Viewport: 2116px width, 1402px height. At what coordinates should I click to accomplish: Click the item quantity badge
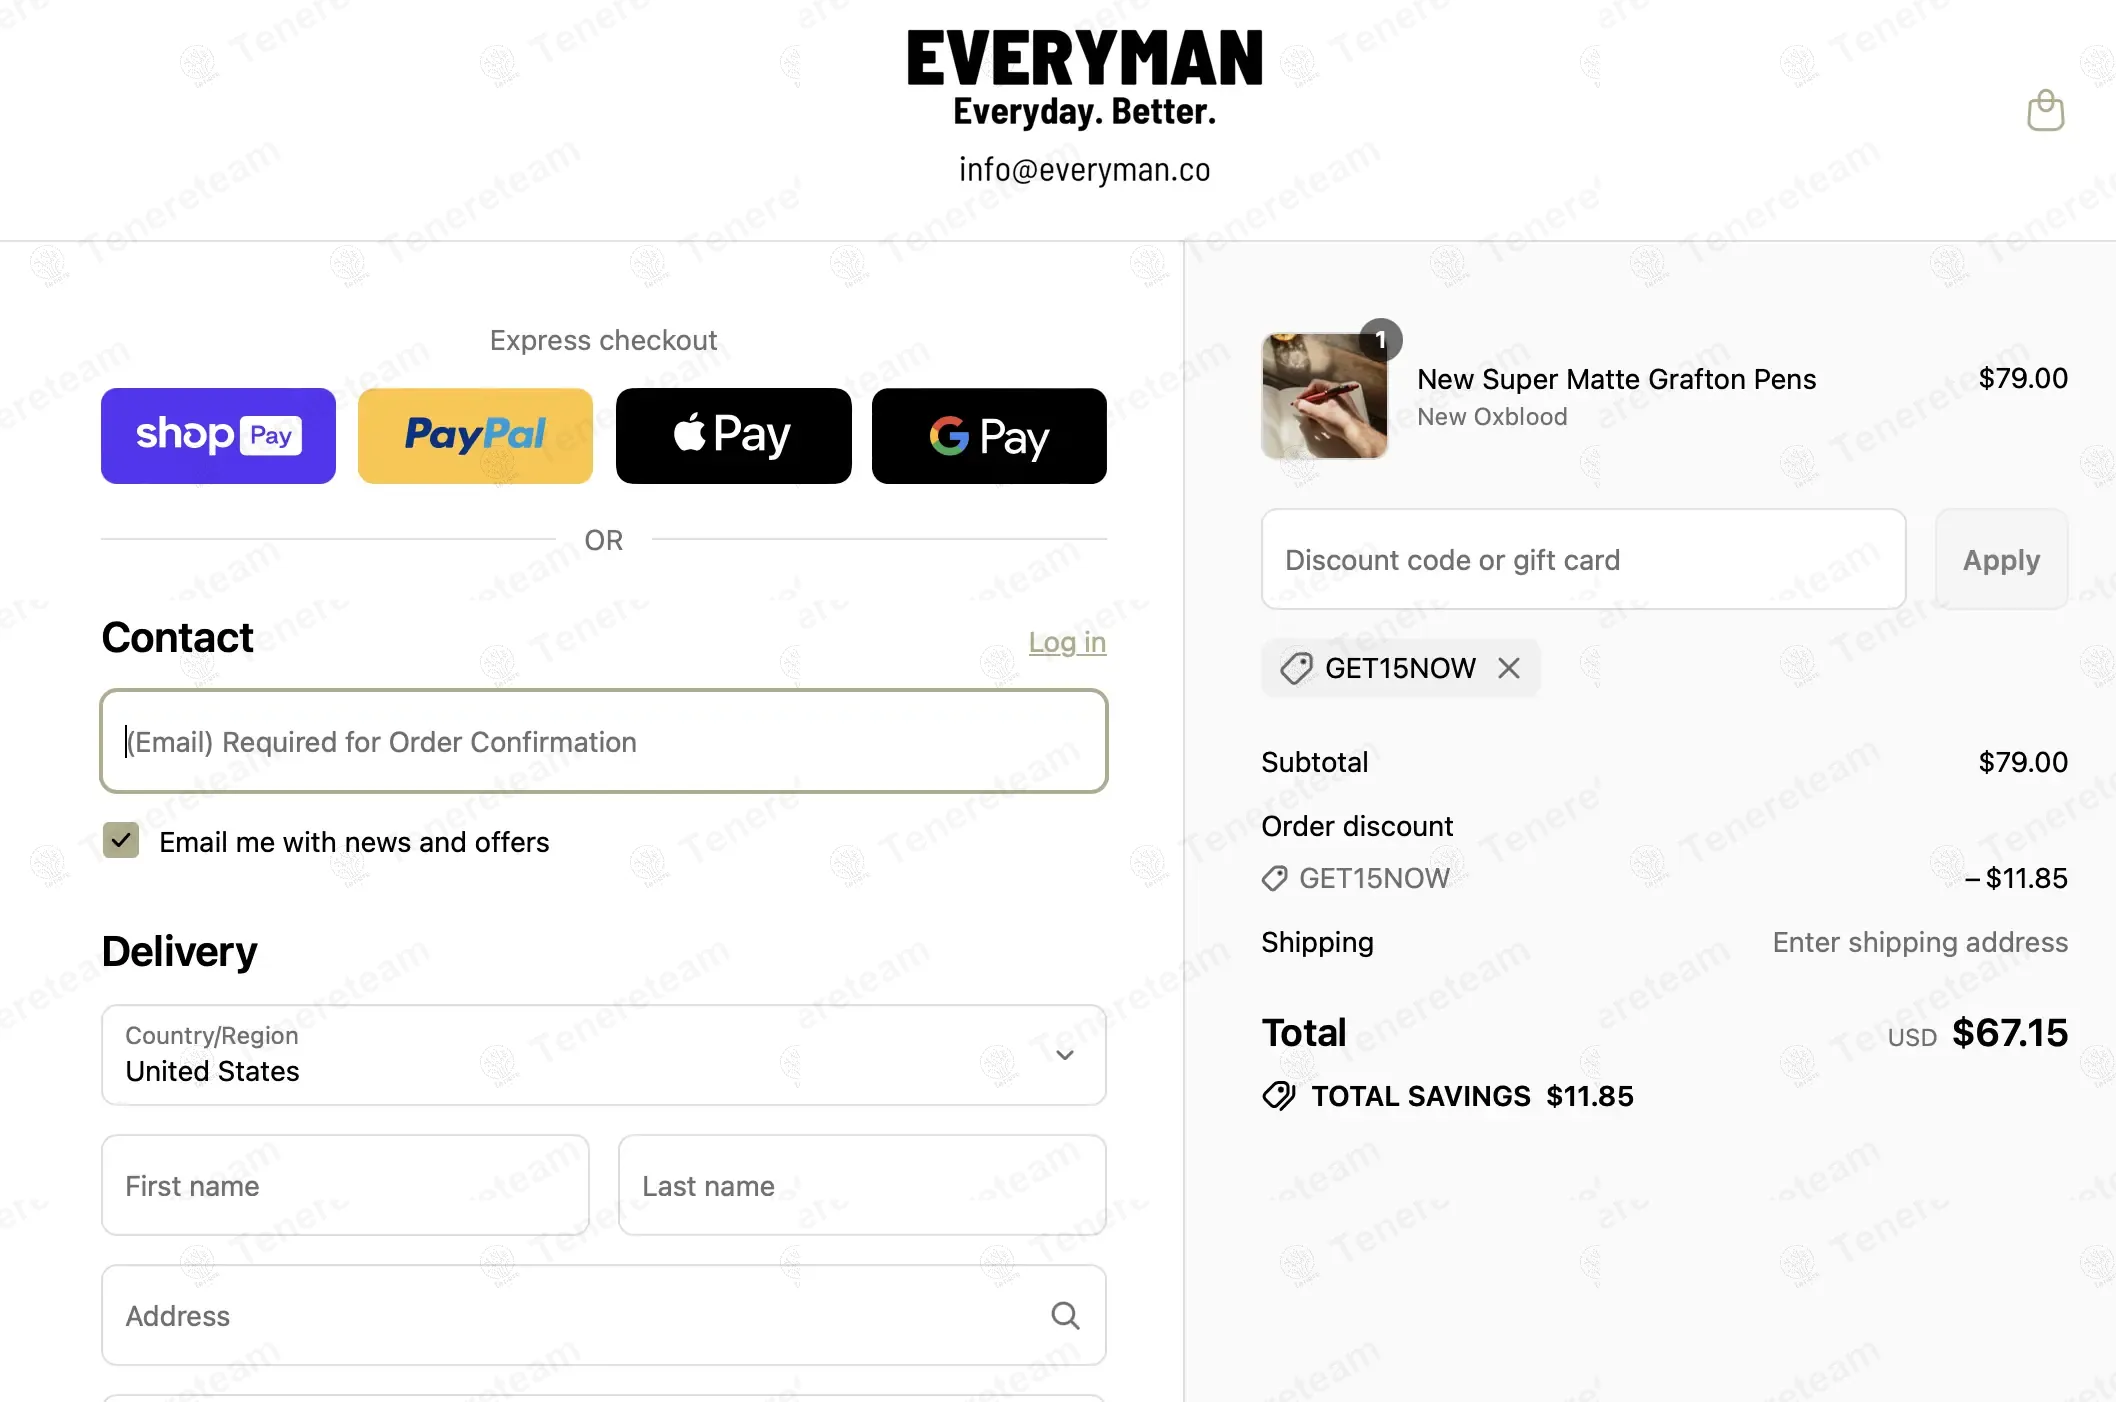point(1381,340)
